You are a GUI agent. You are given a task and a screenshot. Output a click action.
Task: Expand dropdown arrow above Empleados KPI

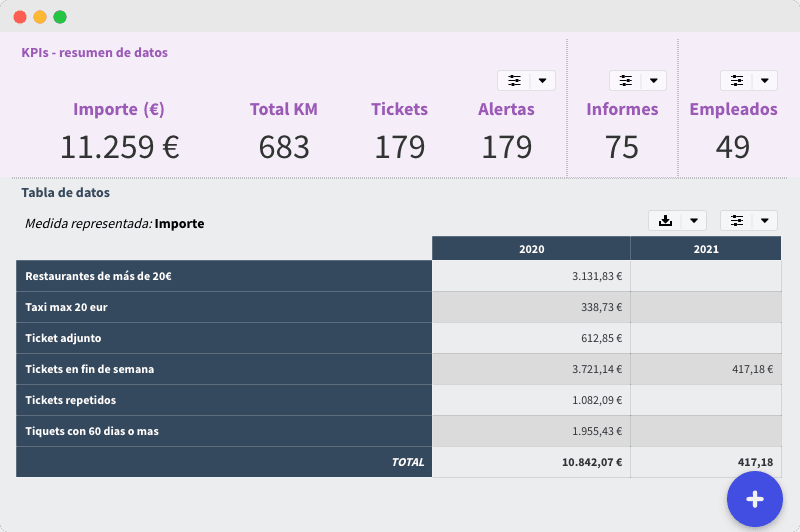765,81
